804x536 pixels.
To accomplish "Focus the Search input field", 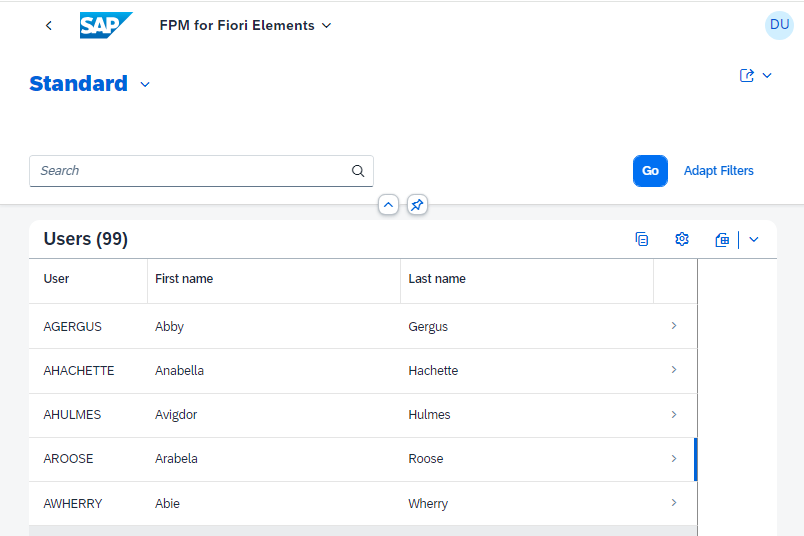I will [x=190, y=171].
